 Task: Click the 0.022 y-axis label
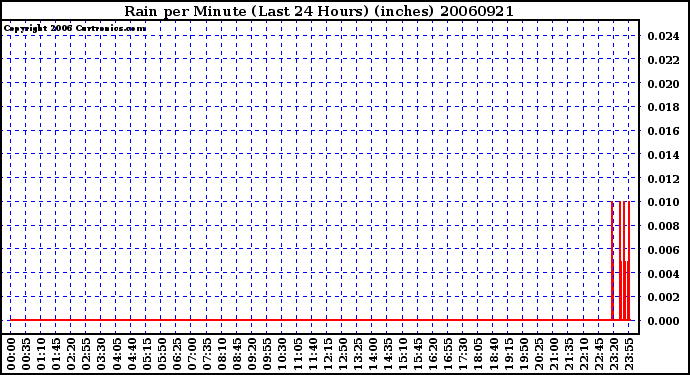pos(663,59)
